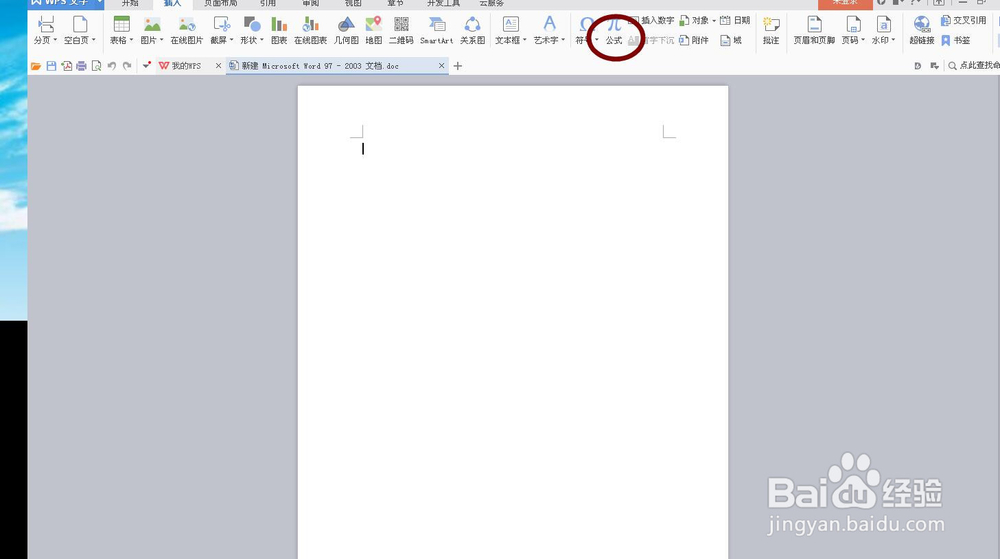Undo the last action
The height and width of the screenshot is (559, 1000).
(x=112, y=66)
